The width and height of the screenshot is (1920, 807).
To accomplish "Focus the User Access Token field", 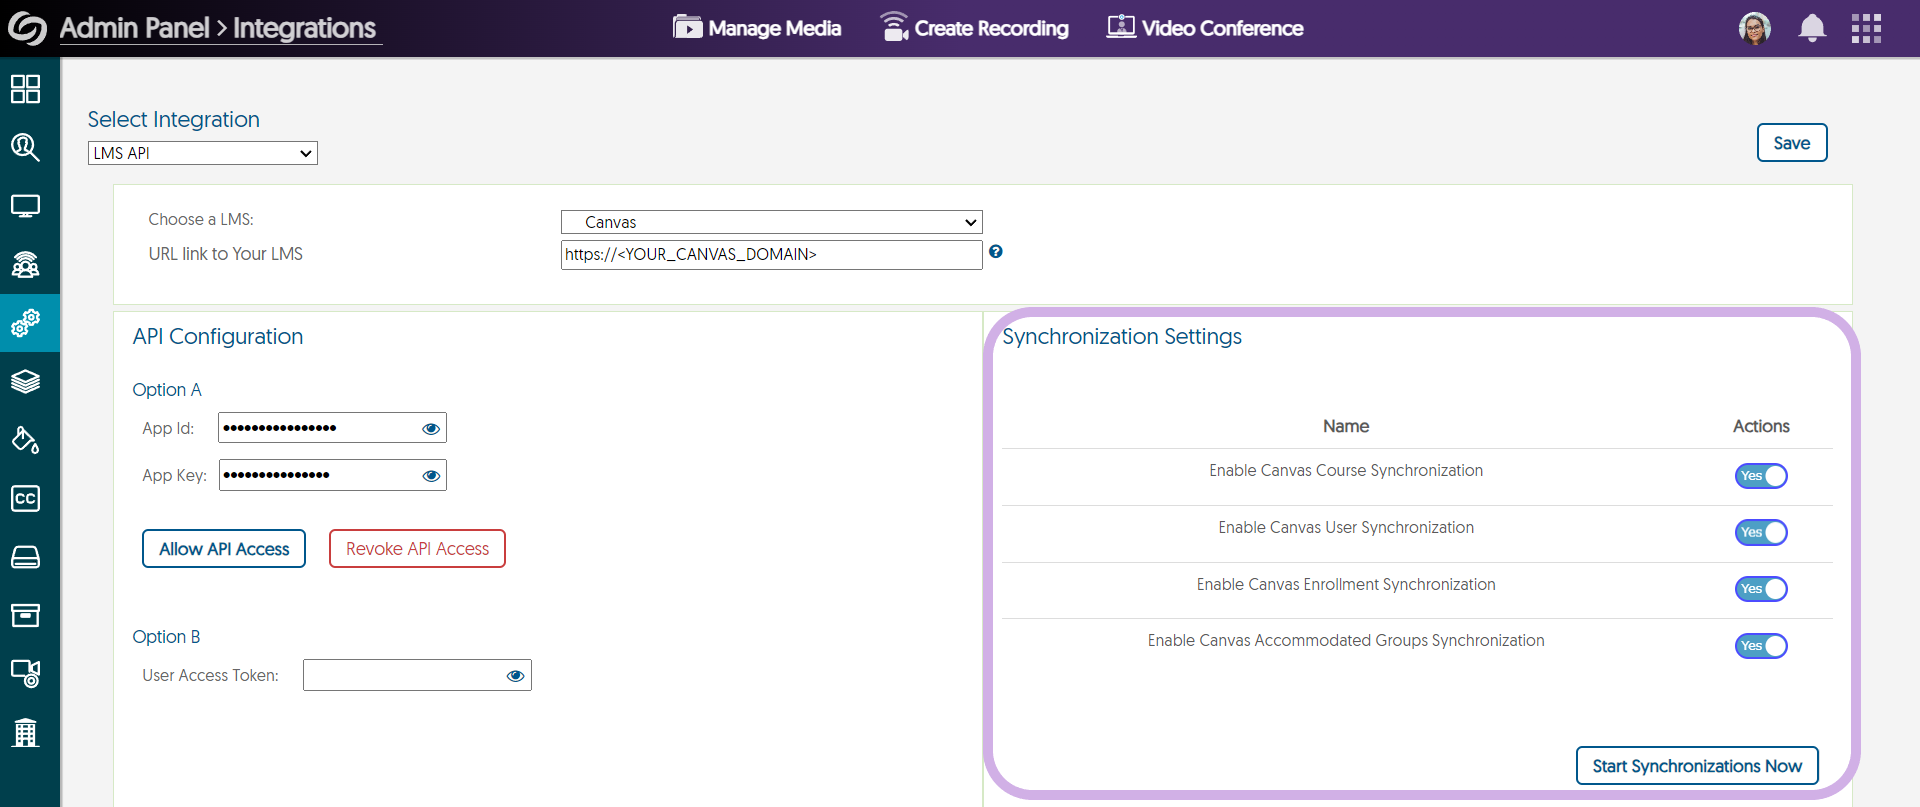I will (417, 675).
